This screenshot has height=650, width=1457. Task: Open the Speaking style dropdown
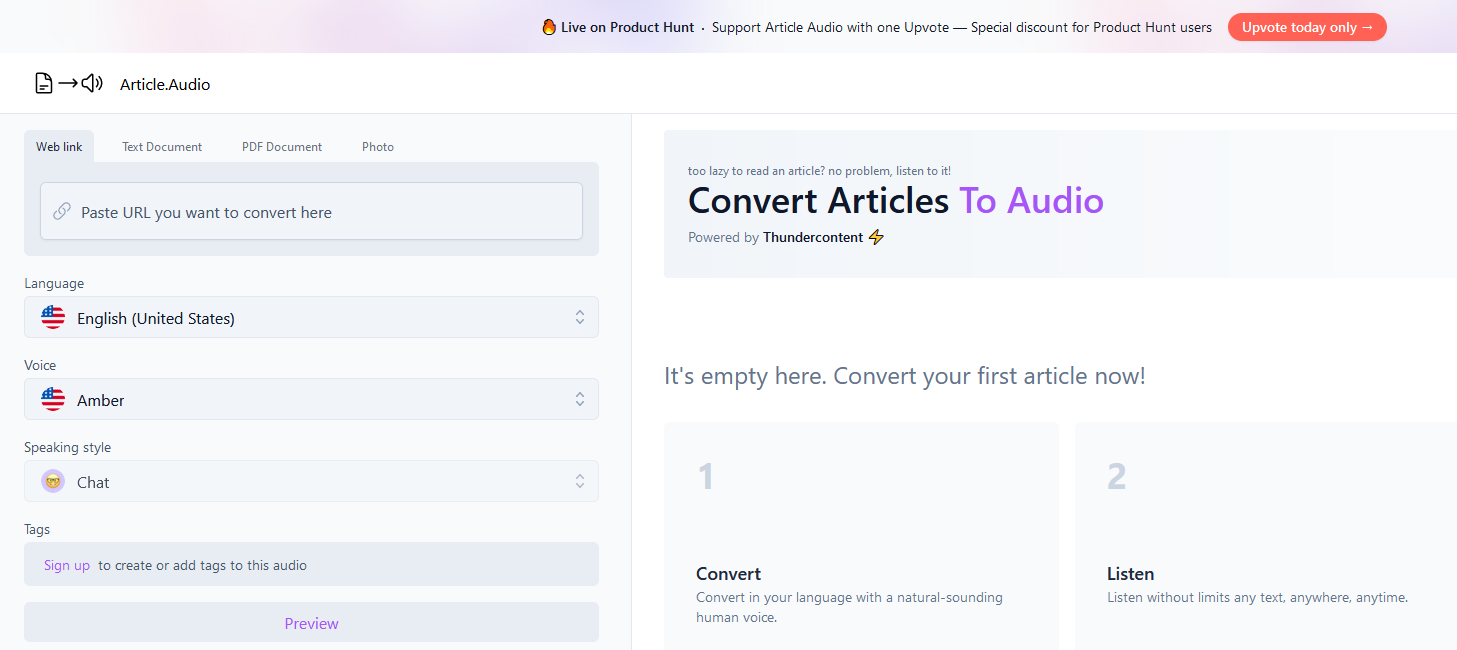[311, 481]
